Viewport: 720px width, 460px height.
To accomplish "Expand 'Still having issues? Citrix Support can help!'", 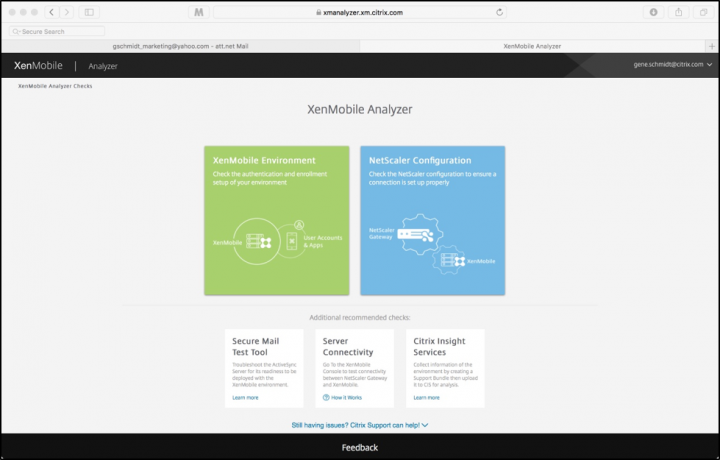I will [x=360, y=425].
